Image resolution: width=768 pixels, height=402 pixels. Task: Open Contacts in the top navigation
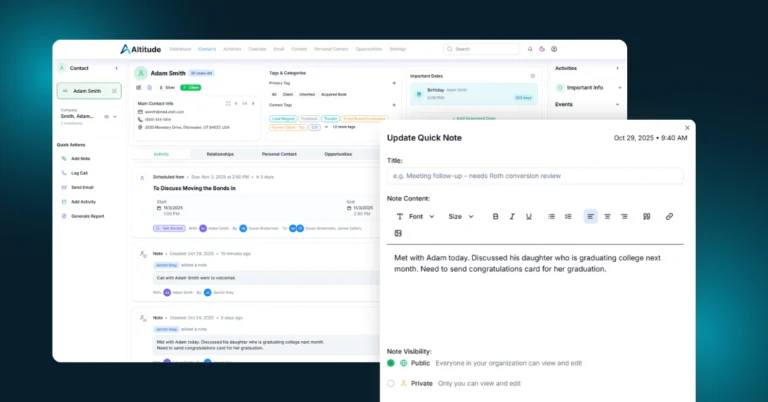tap(207, 49)
